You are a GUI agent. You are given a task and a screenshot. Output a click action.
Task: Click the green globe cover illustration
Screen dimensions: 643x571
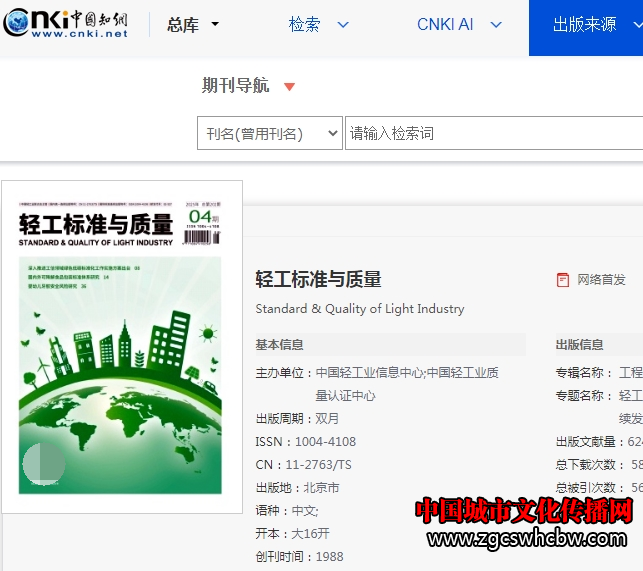tap(120, 400)
